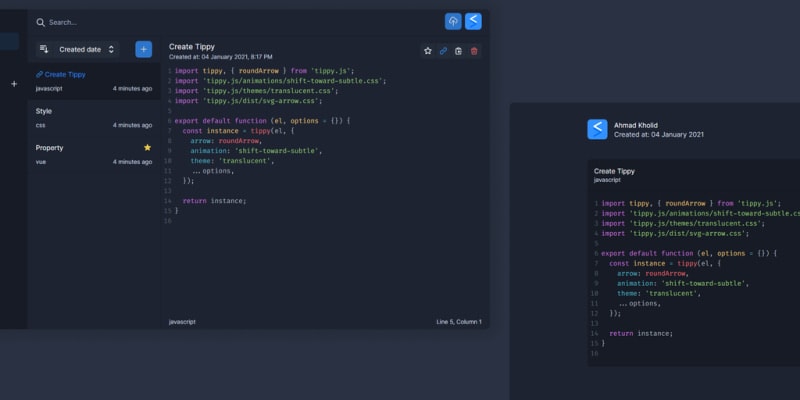The height and width of the screenshot is (400, 800).
Task: Delete the snippet with the red trash icon
Action: click(x=474, y=51)
